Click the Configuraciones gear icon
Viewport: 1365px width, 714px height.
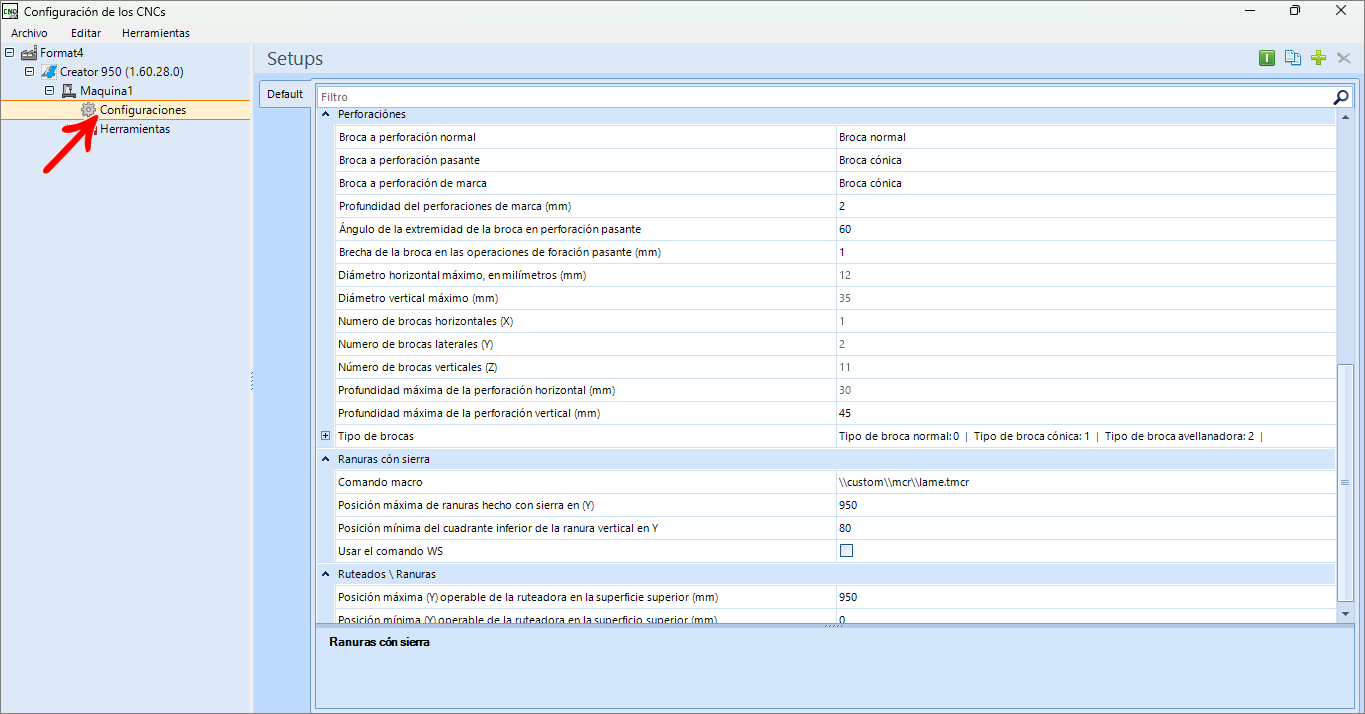pyautogui.click(x=89, y=110)
